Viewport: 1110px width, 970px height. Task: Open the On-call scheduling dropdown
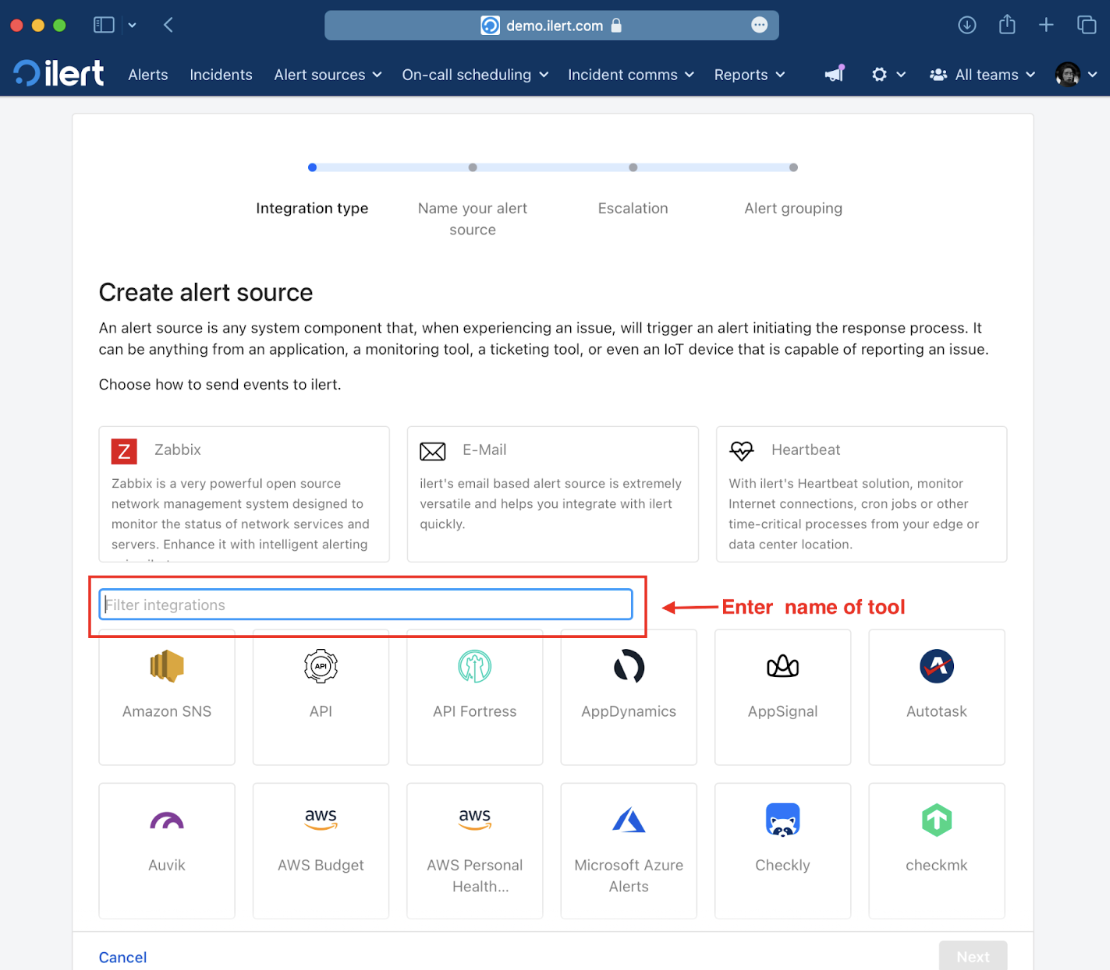(475, 74)
